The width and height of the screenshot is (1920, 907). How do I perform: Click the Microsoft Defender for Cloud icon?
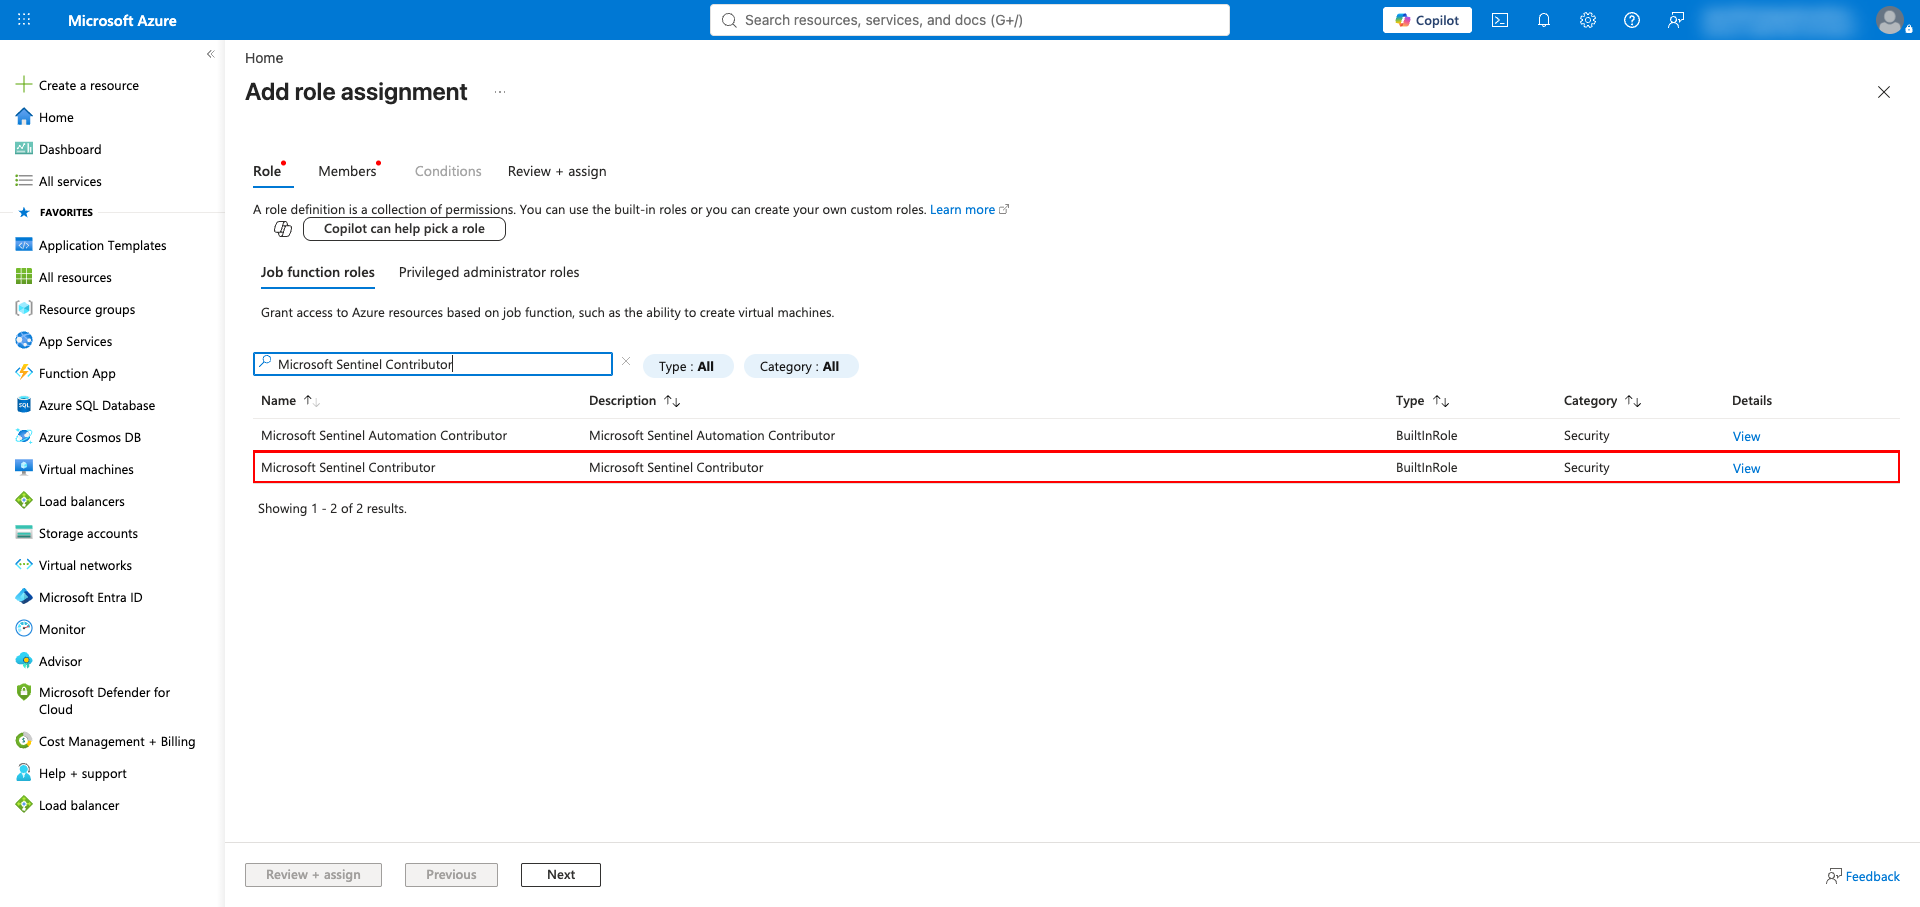tap(24, 692)
